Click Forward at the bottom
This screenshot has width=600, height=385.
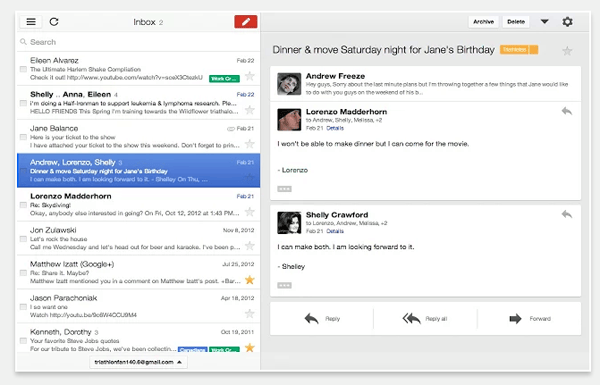pyautogui.click(x=530, y=318)
